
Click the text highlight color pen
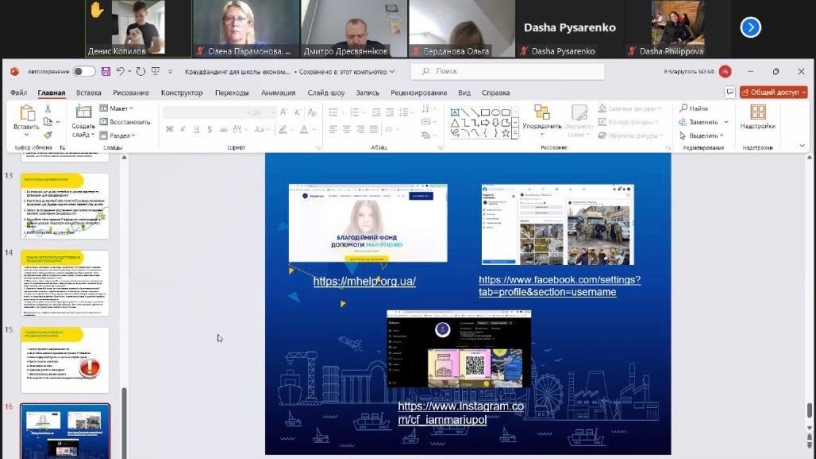click(282, 129)
